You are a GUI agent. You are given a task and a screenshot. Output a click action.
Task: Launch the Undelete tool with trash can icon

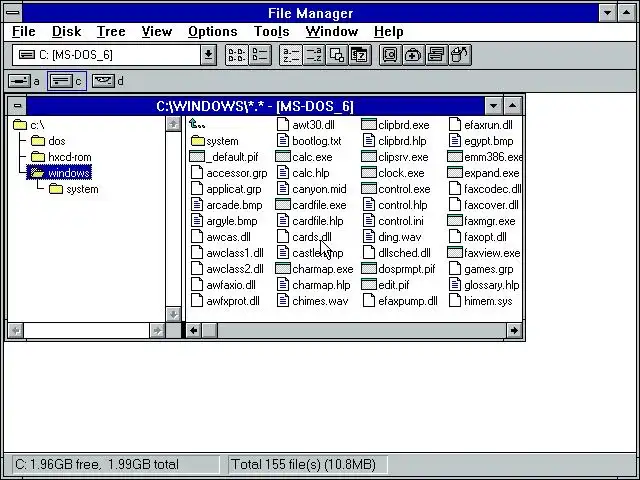(460, 55)
